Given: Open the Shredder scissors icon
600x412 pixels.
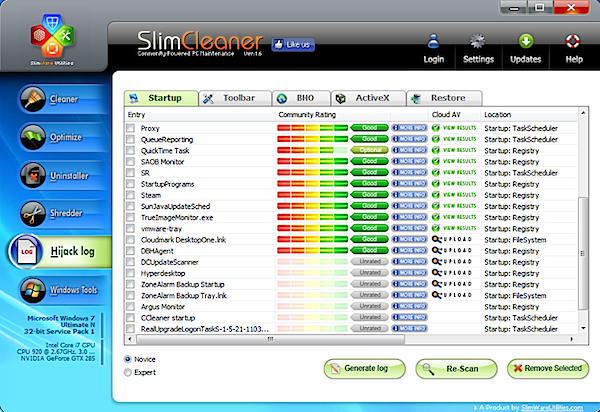Looking at the screenshot, I should point(33,213).
